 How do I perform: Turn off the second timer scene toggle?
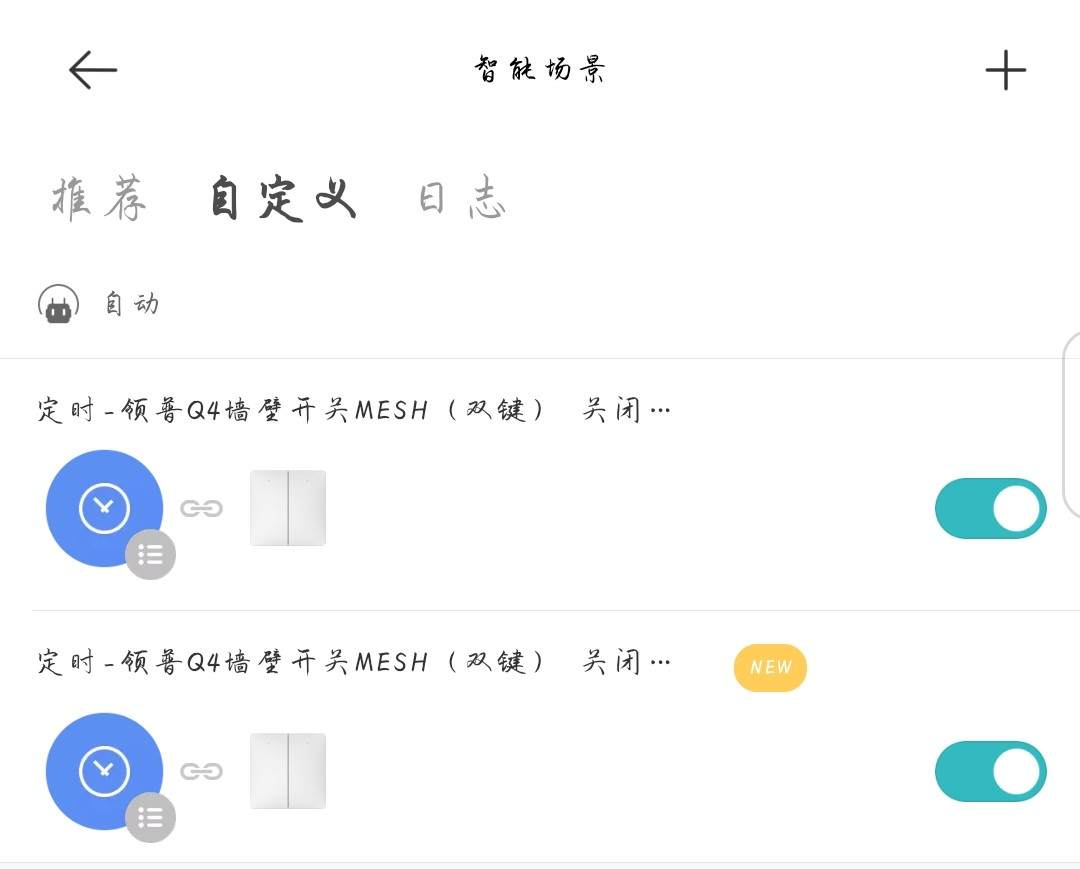[990, 771]
